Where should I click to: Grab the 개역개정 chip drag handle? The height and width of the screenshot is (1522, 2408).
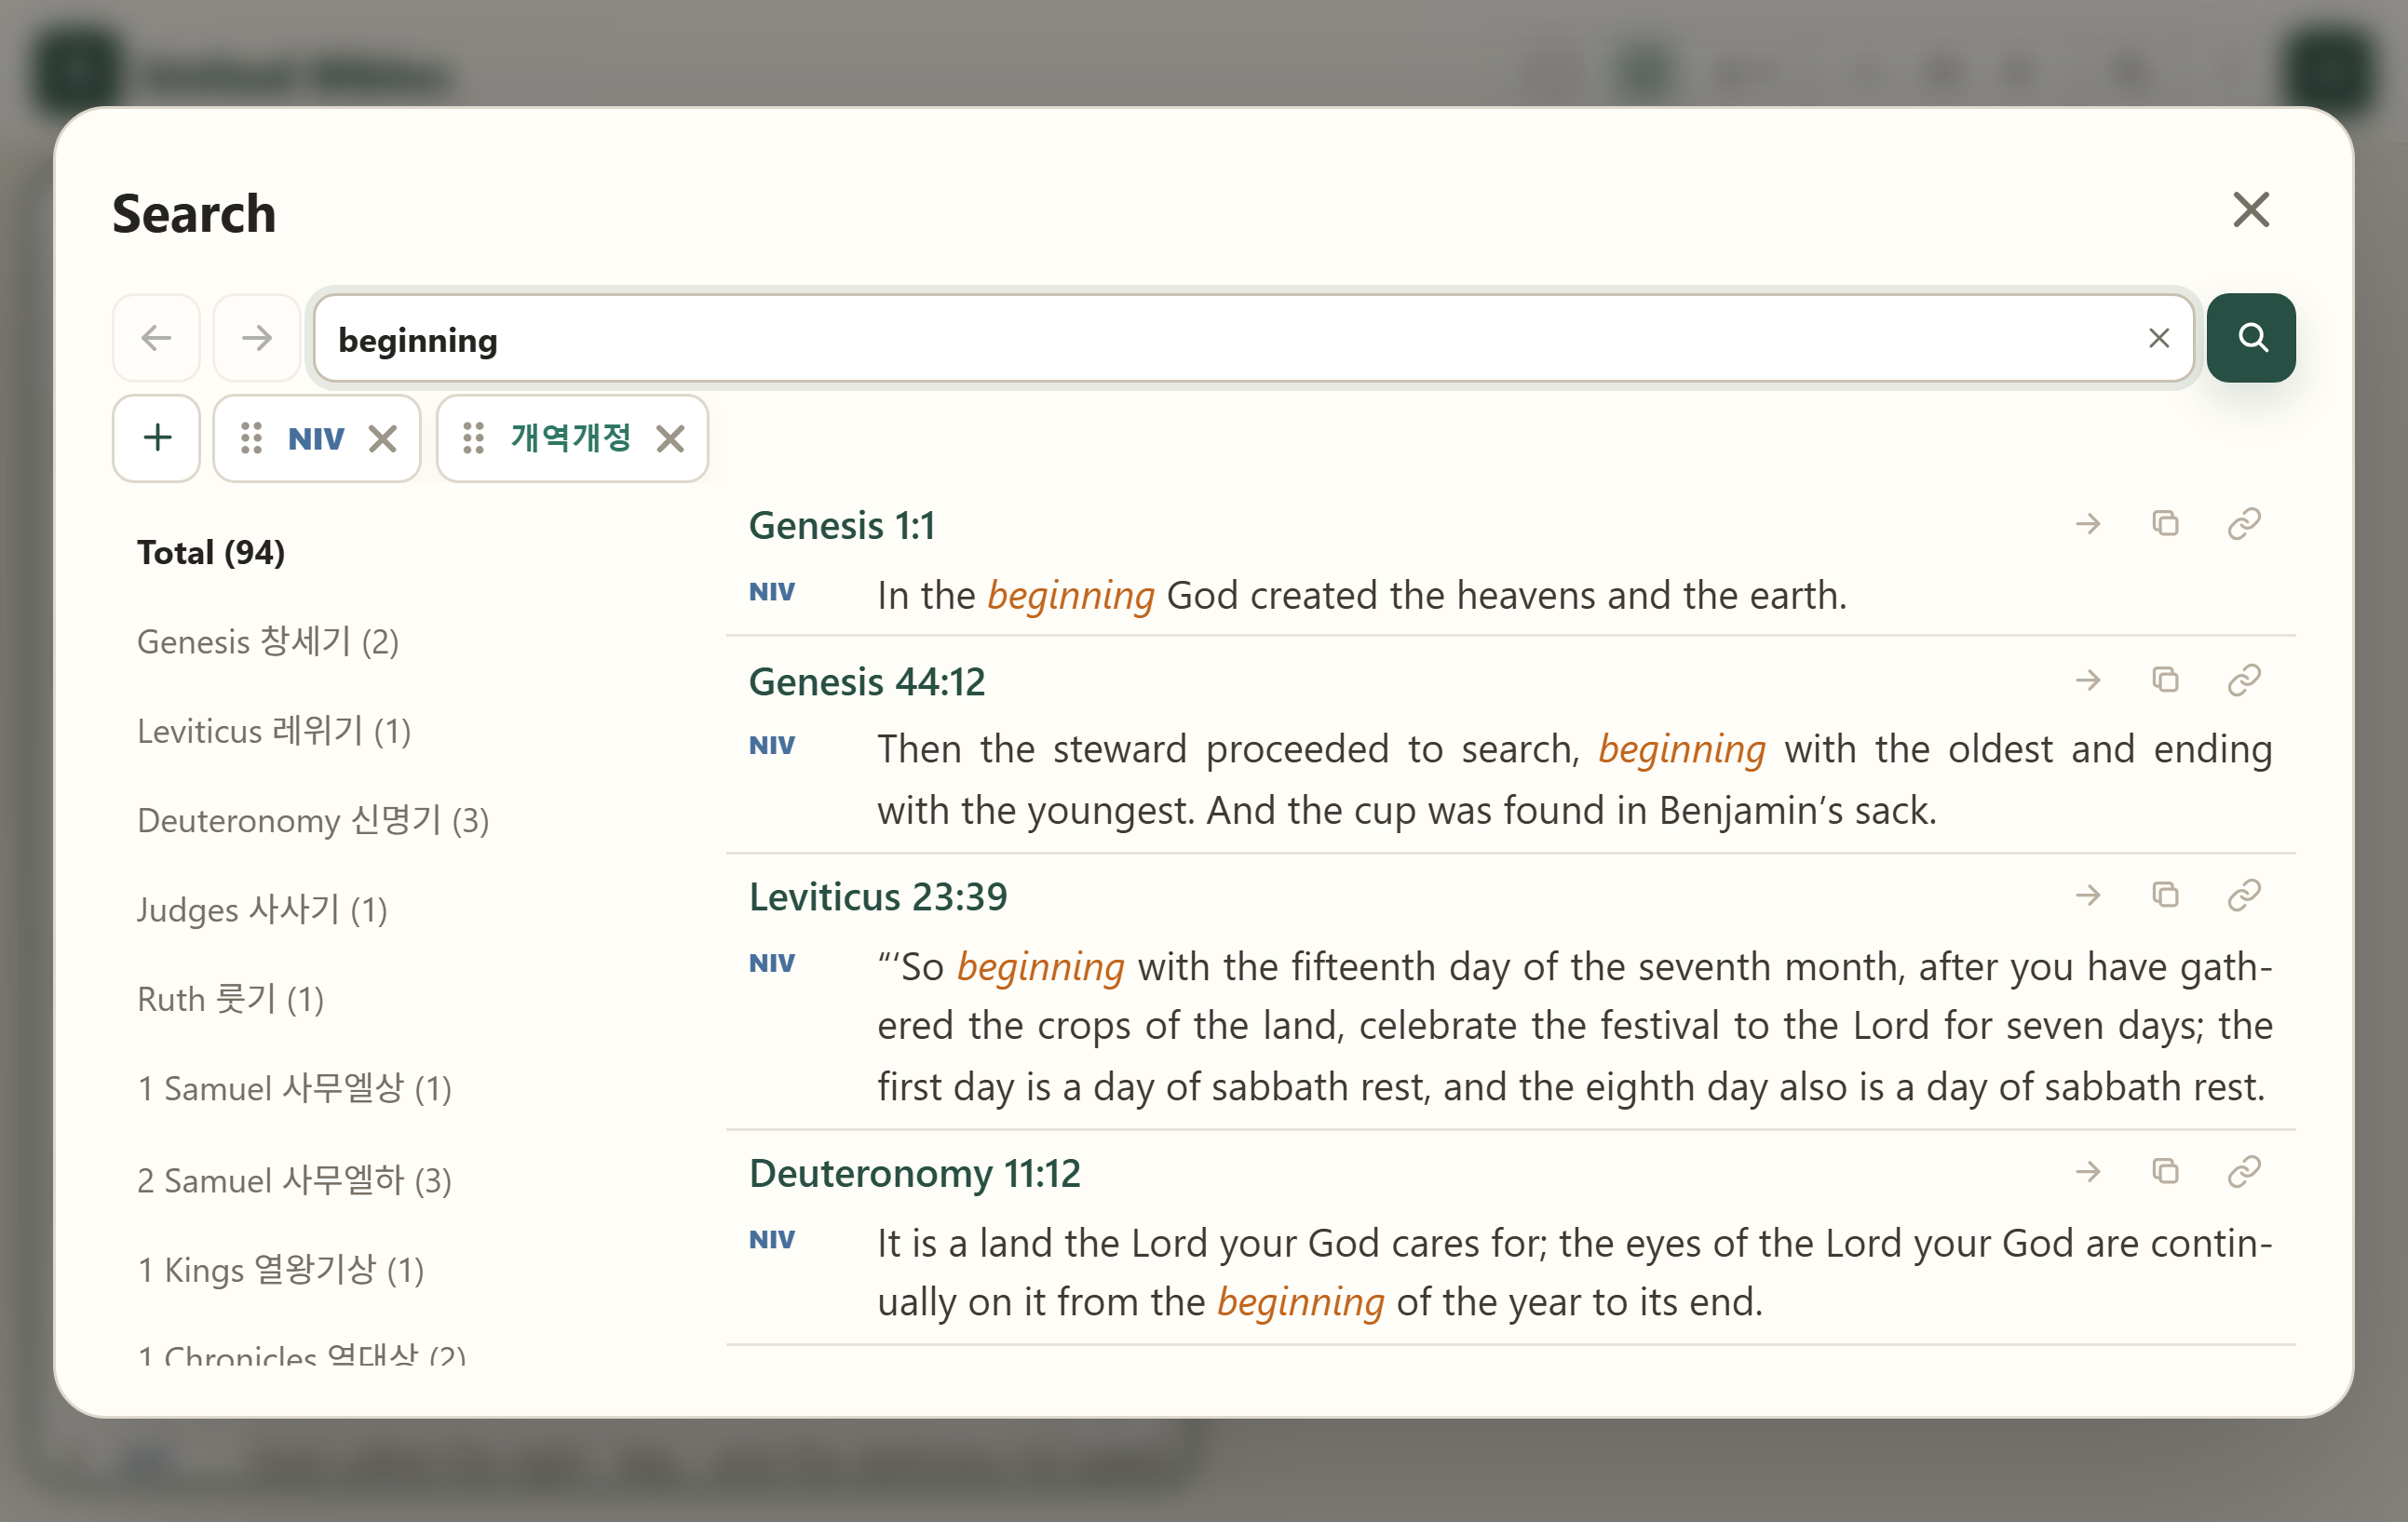(x=473, y=438)
